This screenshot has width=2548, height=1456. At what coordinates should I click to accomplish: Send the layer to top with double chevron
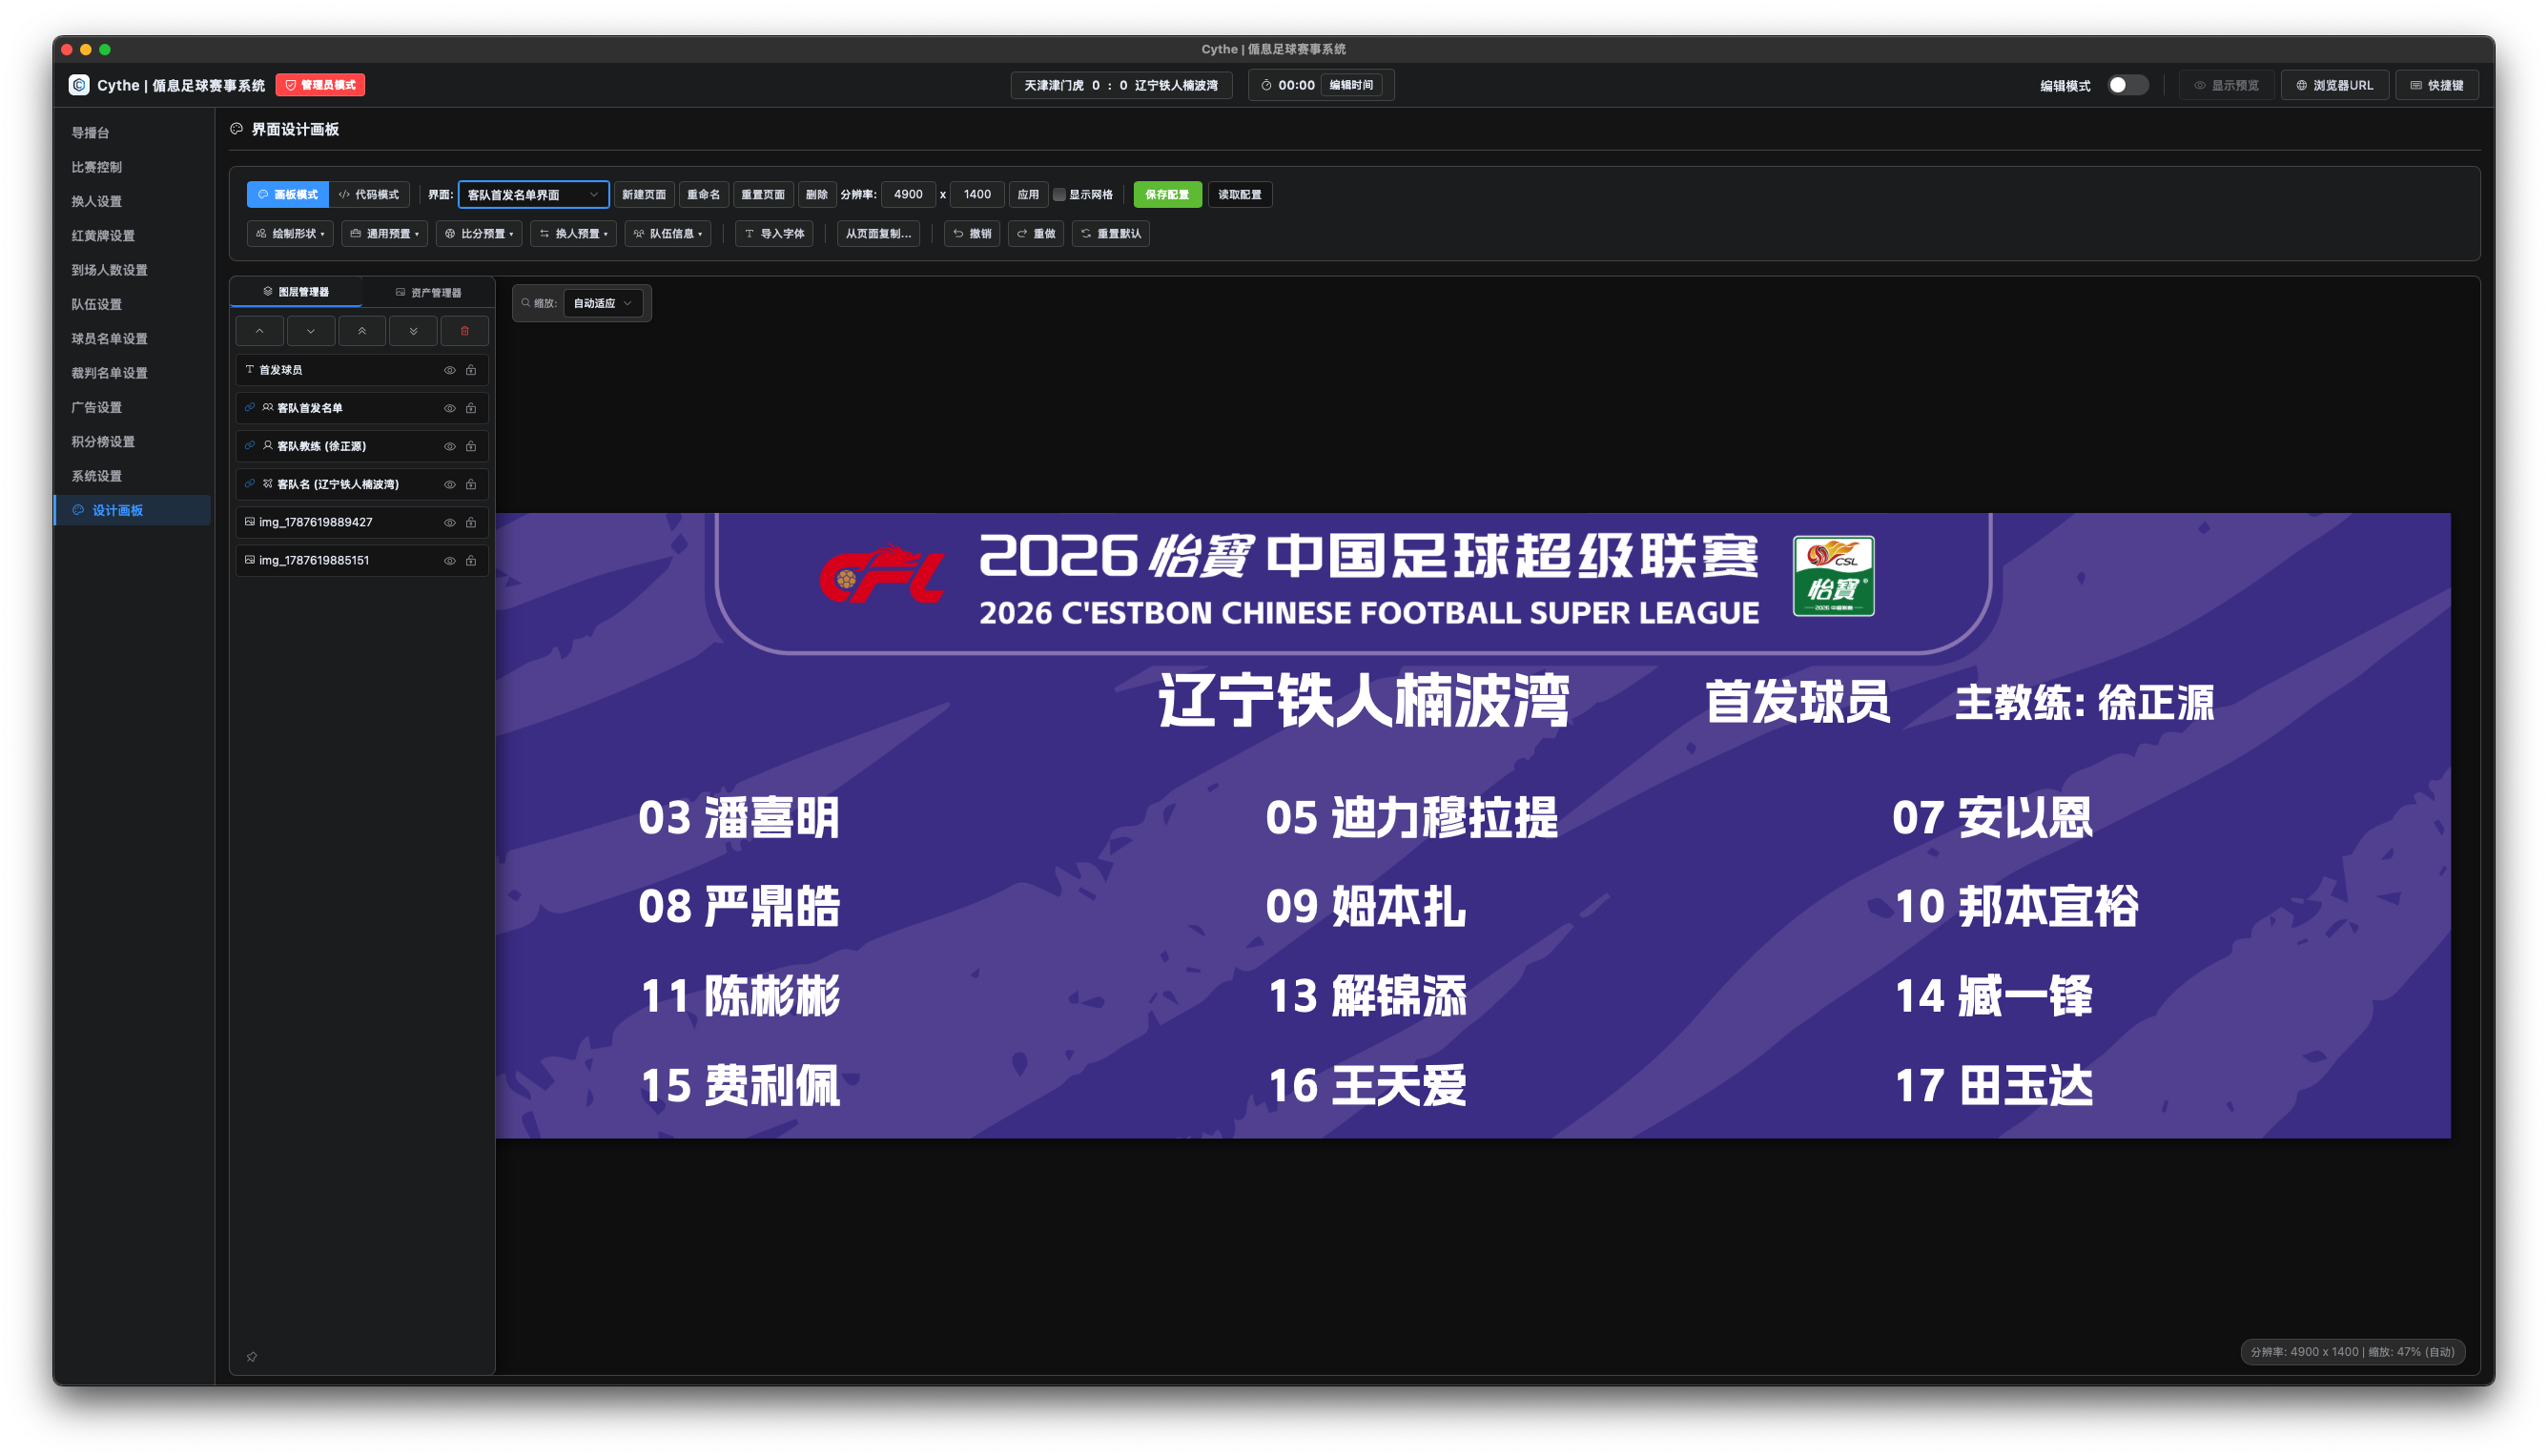(362, 331)
